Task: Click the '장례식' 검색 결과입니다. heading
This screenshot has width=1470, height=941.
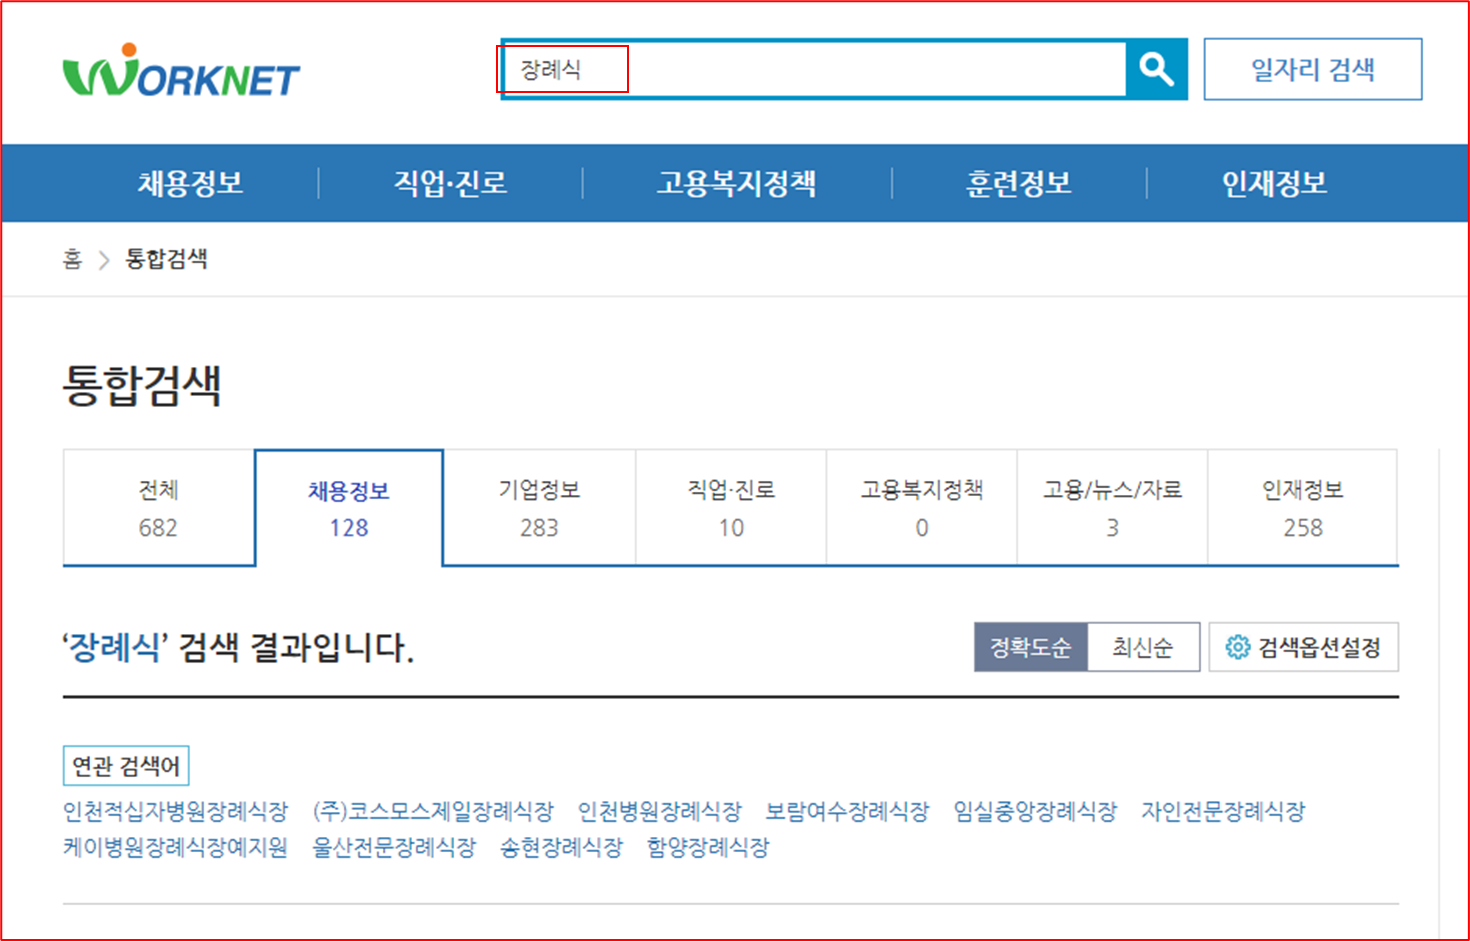Action: (238, 647)
